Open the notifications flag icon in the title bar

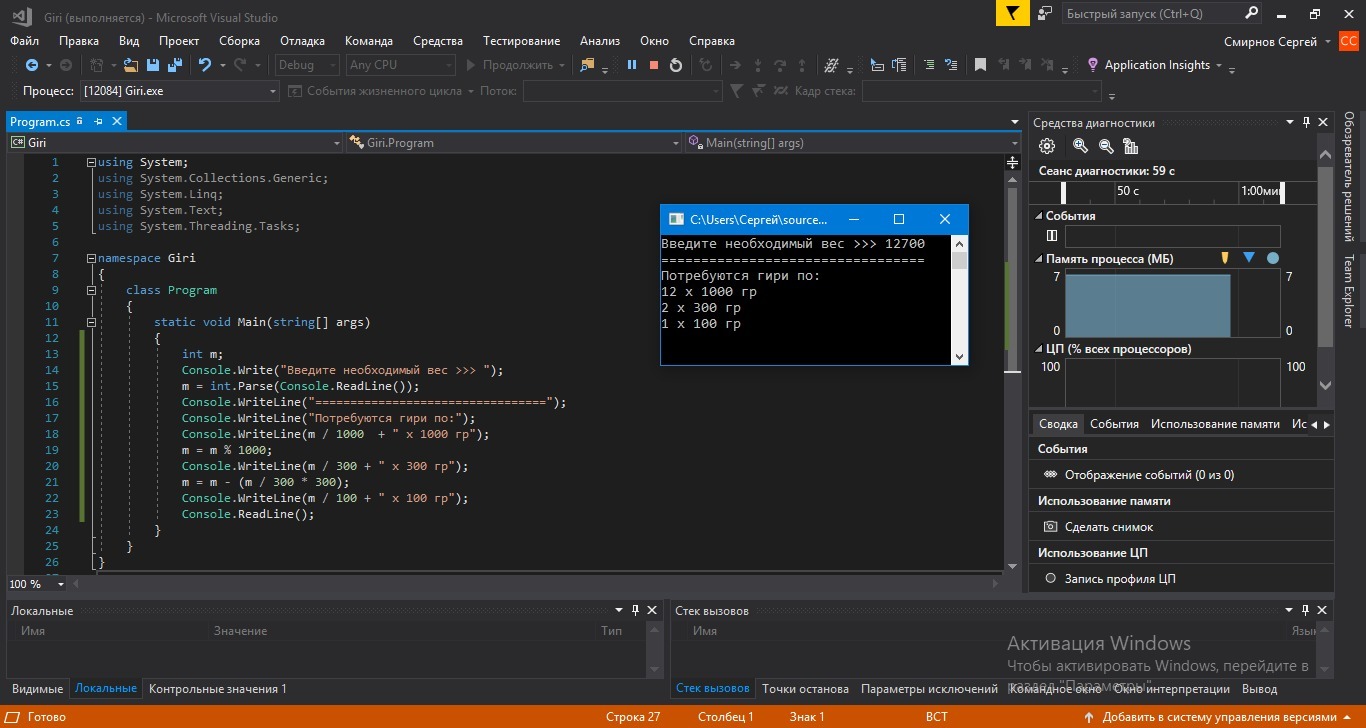[x=1012, y=13]
